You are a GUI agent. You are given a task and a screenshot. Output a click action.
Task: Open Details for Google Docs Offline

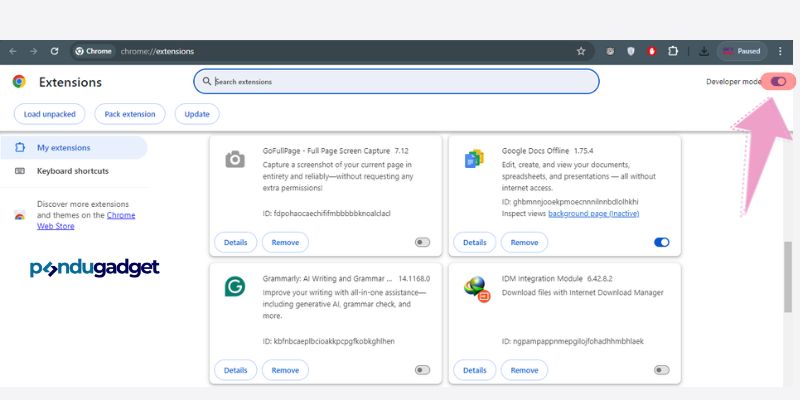pyautogui.click(x=474, y=242)
